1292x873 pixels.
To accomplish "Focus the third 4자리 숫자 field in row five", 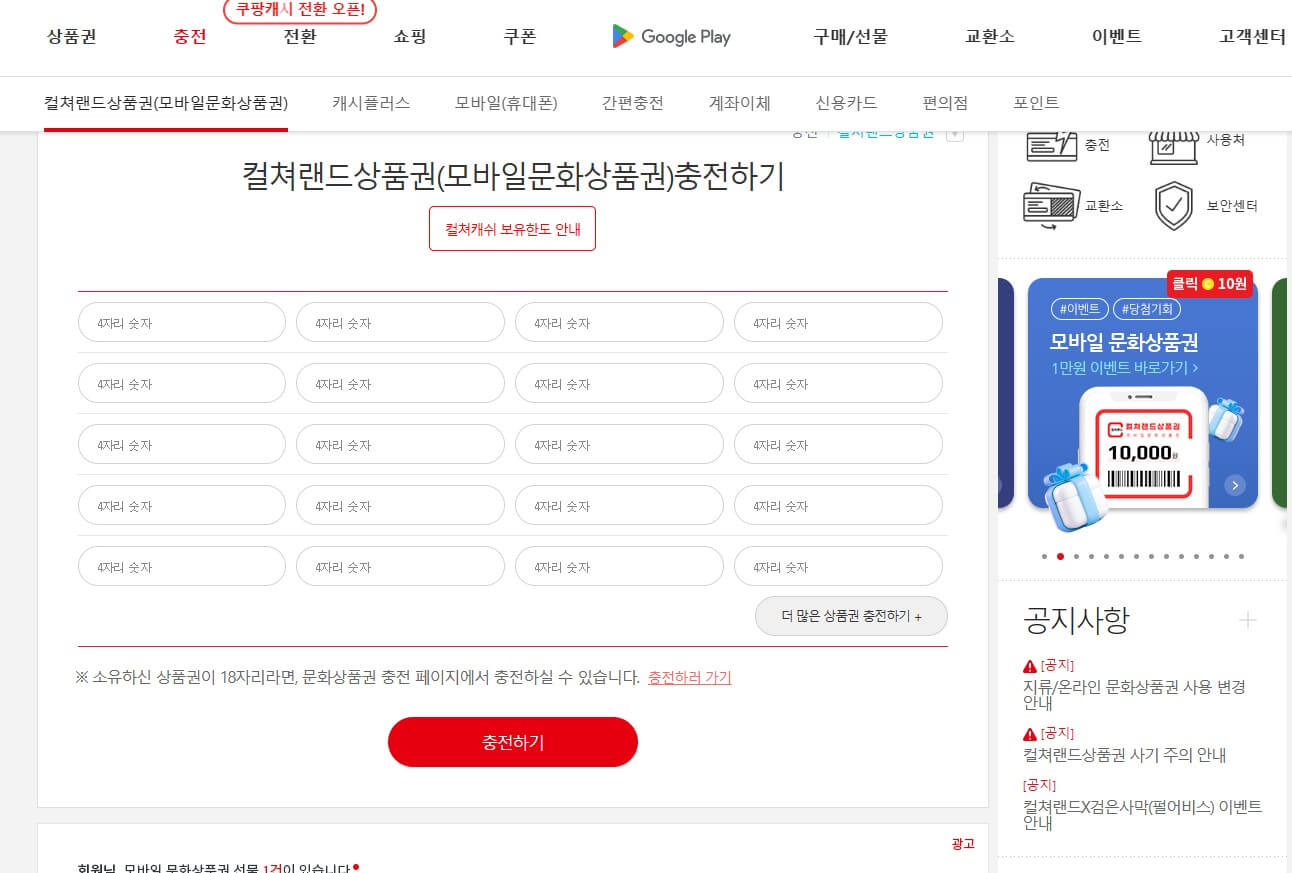I will (x=619, y=567).
